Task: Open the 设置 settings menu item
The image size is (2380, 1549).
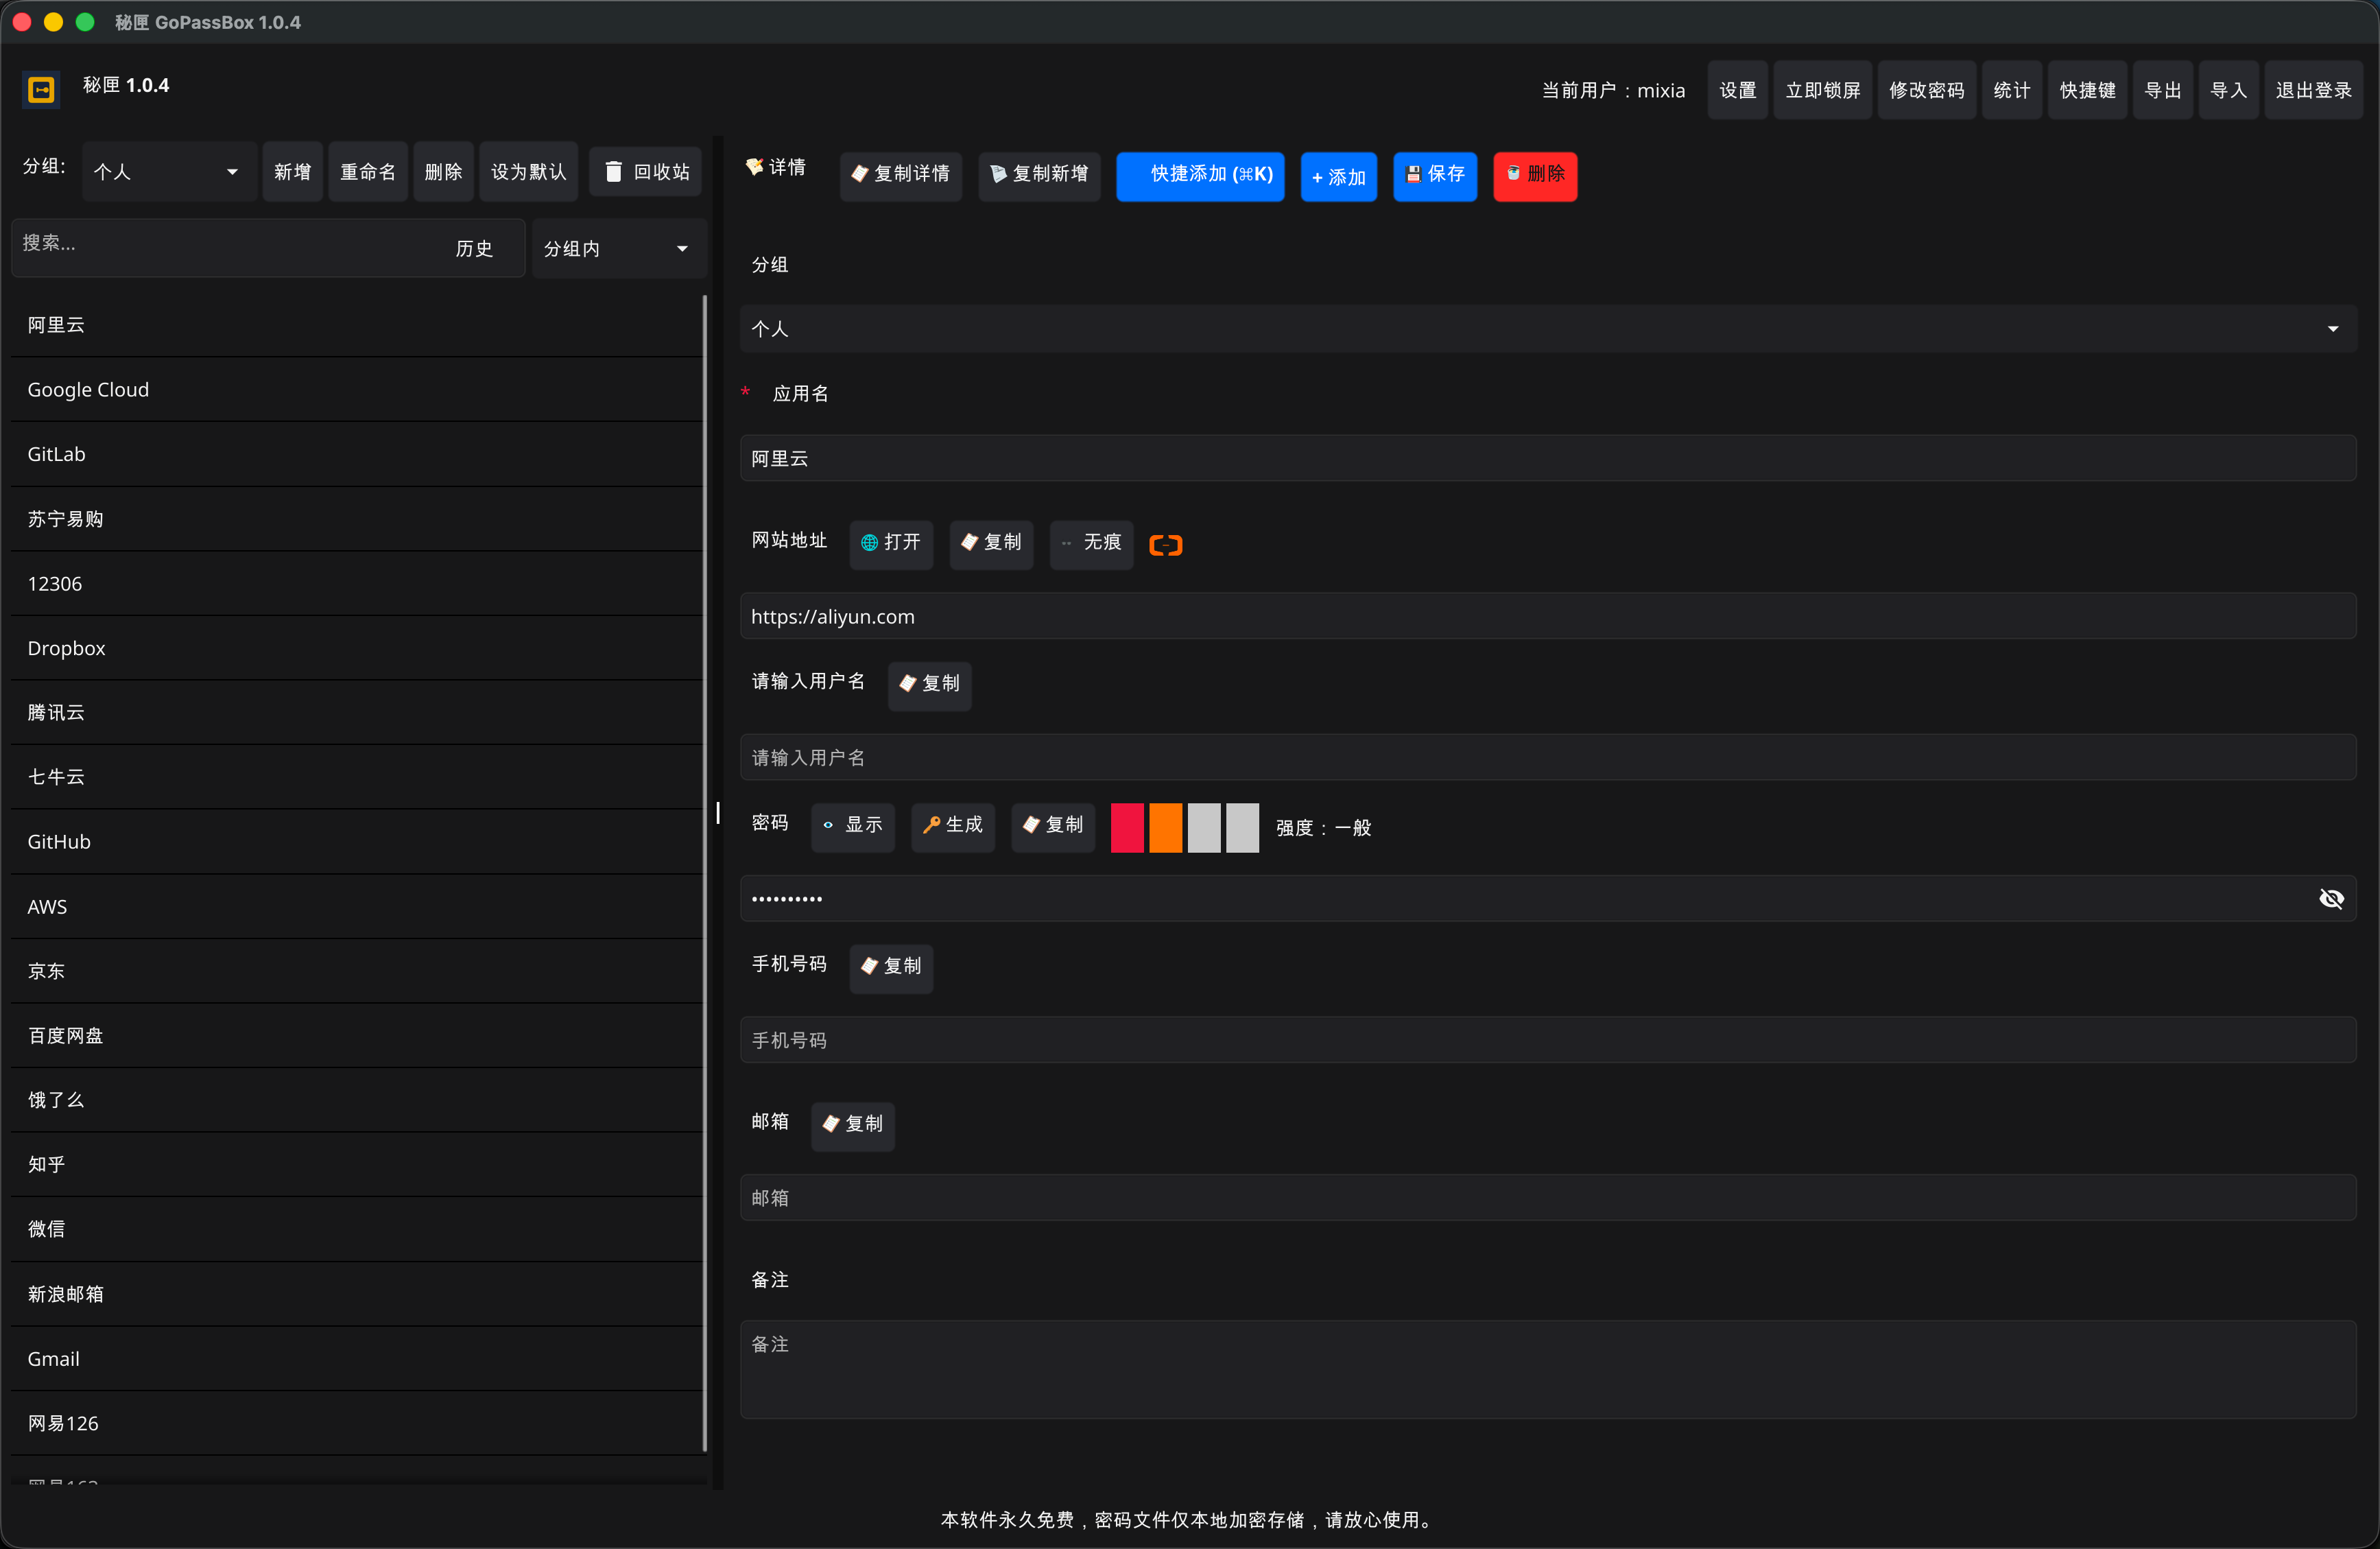Action: coord(1737,91)
